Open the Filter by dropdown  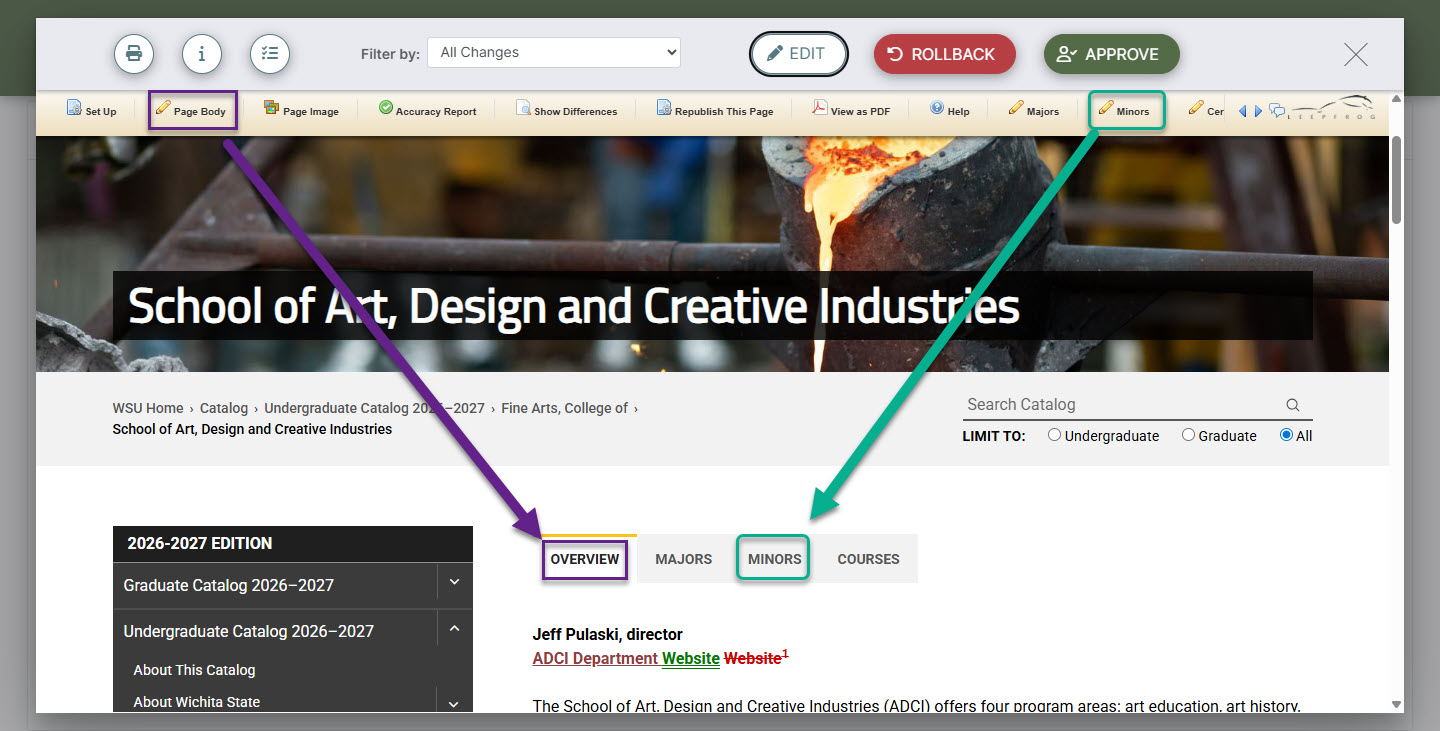tap(554, 53)
